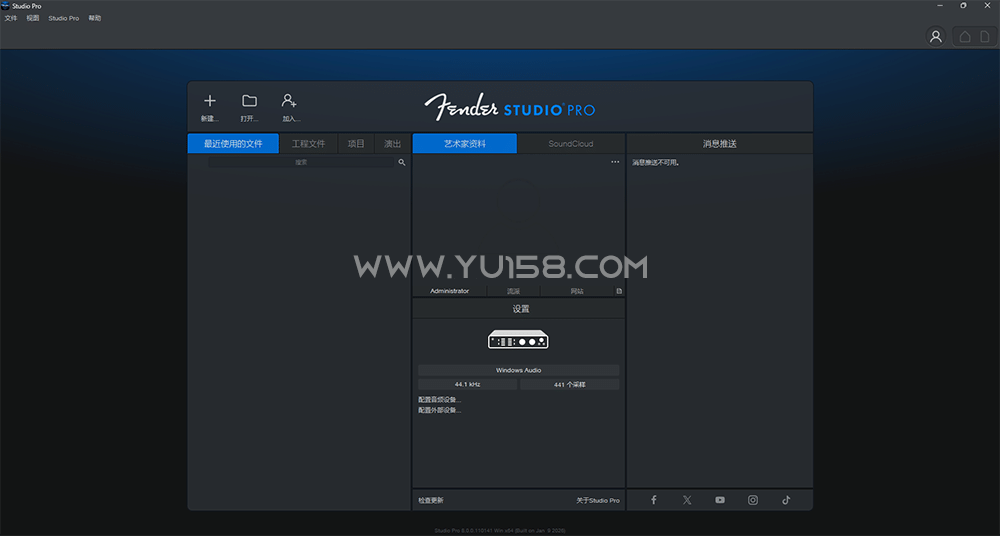
Task: Go to the Start page home icon
Action: [965, 37]
